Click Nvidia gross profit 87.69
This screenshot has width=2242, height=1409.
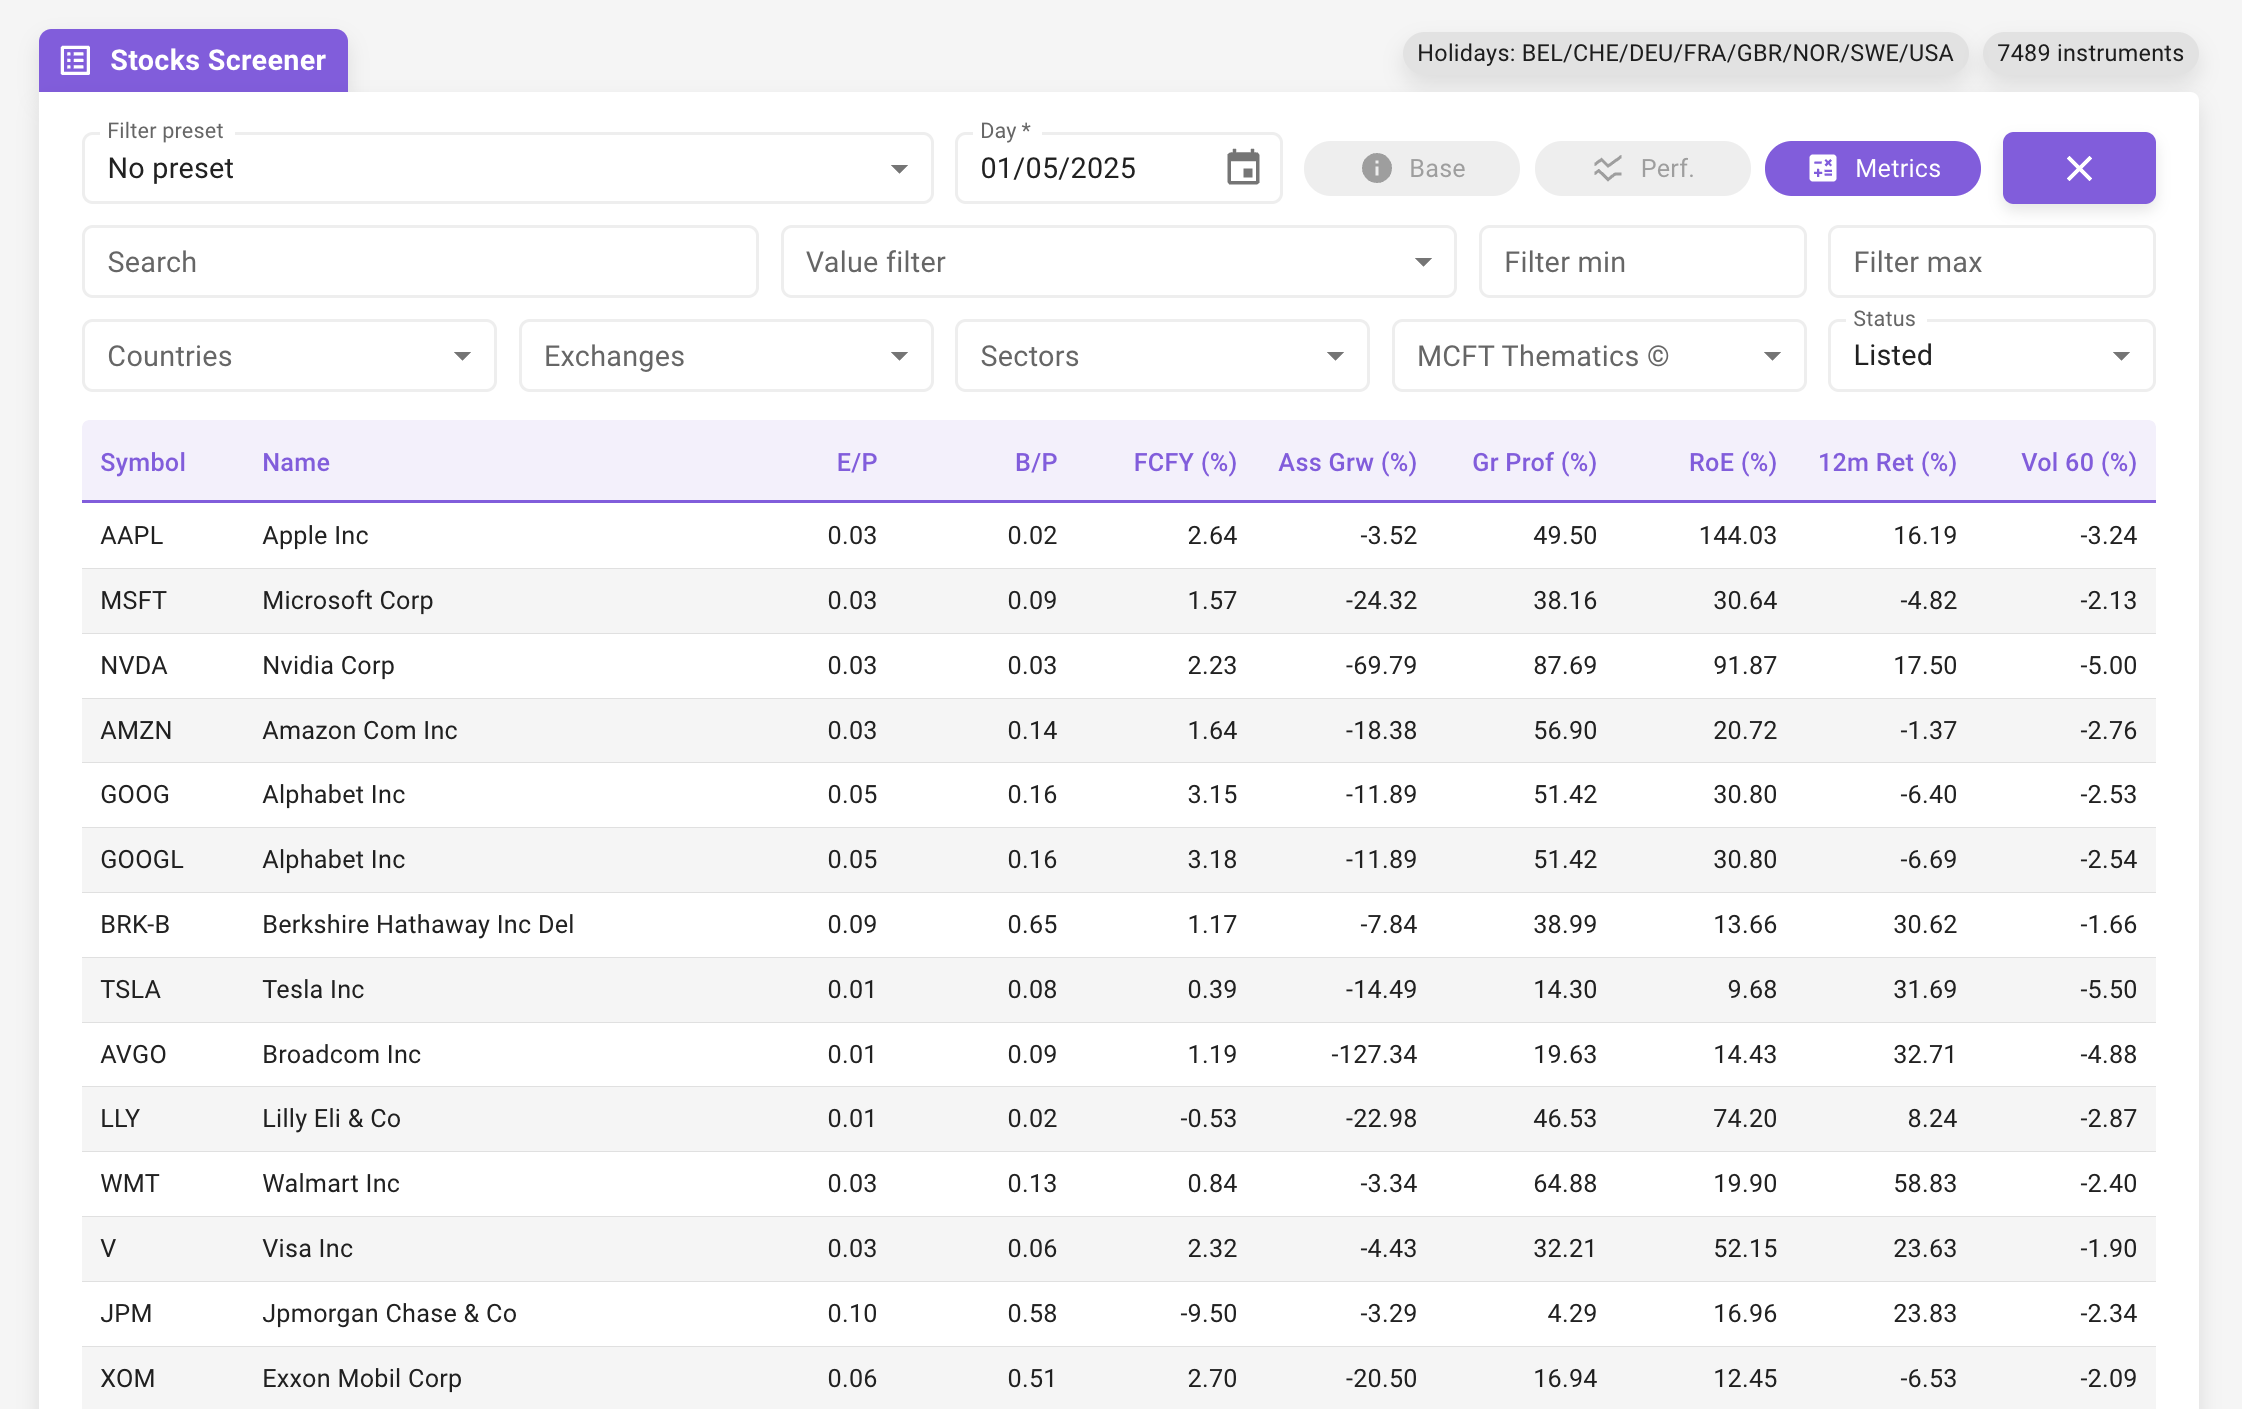(1565, 665)
